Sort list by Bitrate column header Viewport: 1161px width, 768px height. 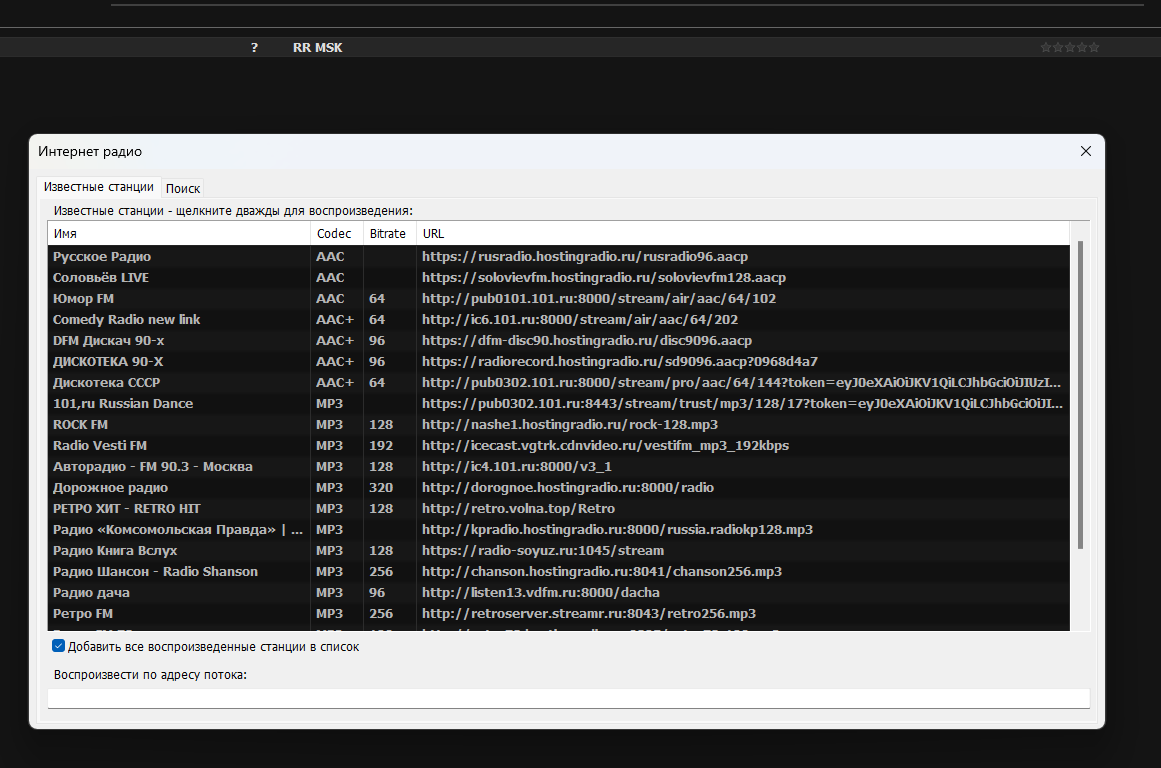388,234
